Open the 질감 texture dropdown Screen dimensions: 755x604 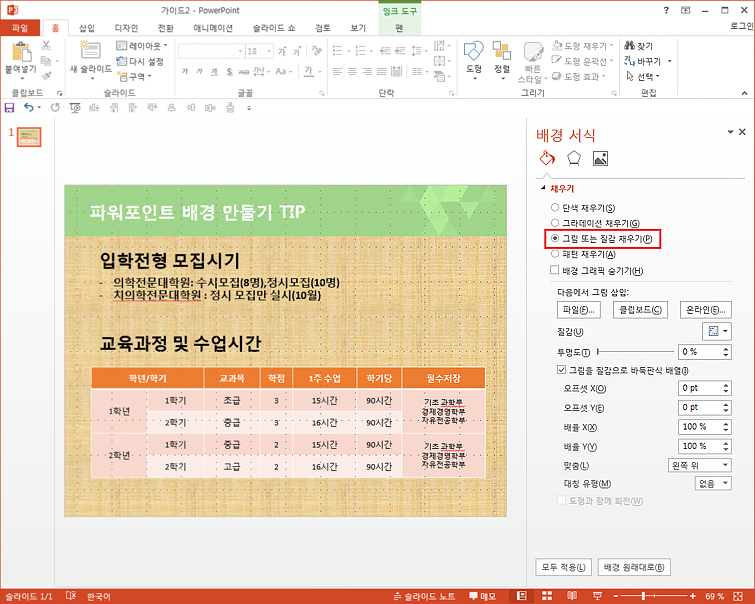point(717,331)
